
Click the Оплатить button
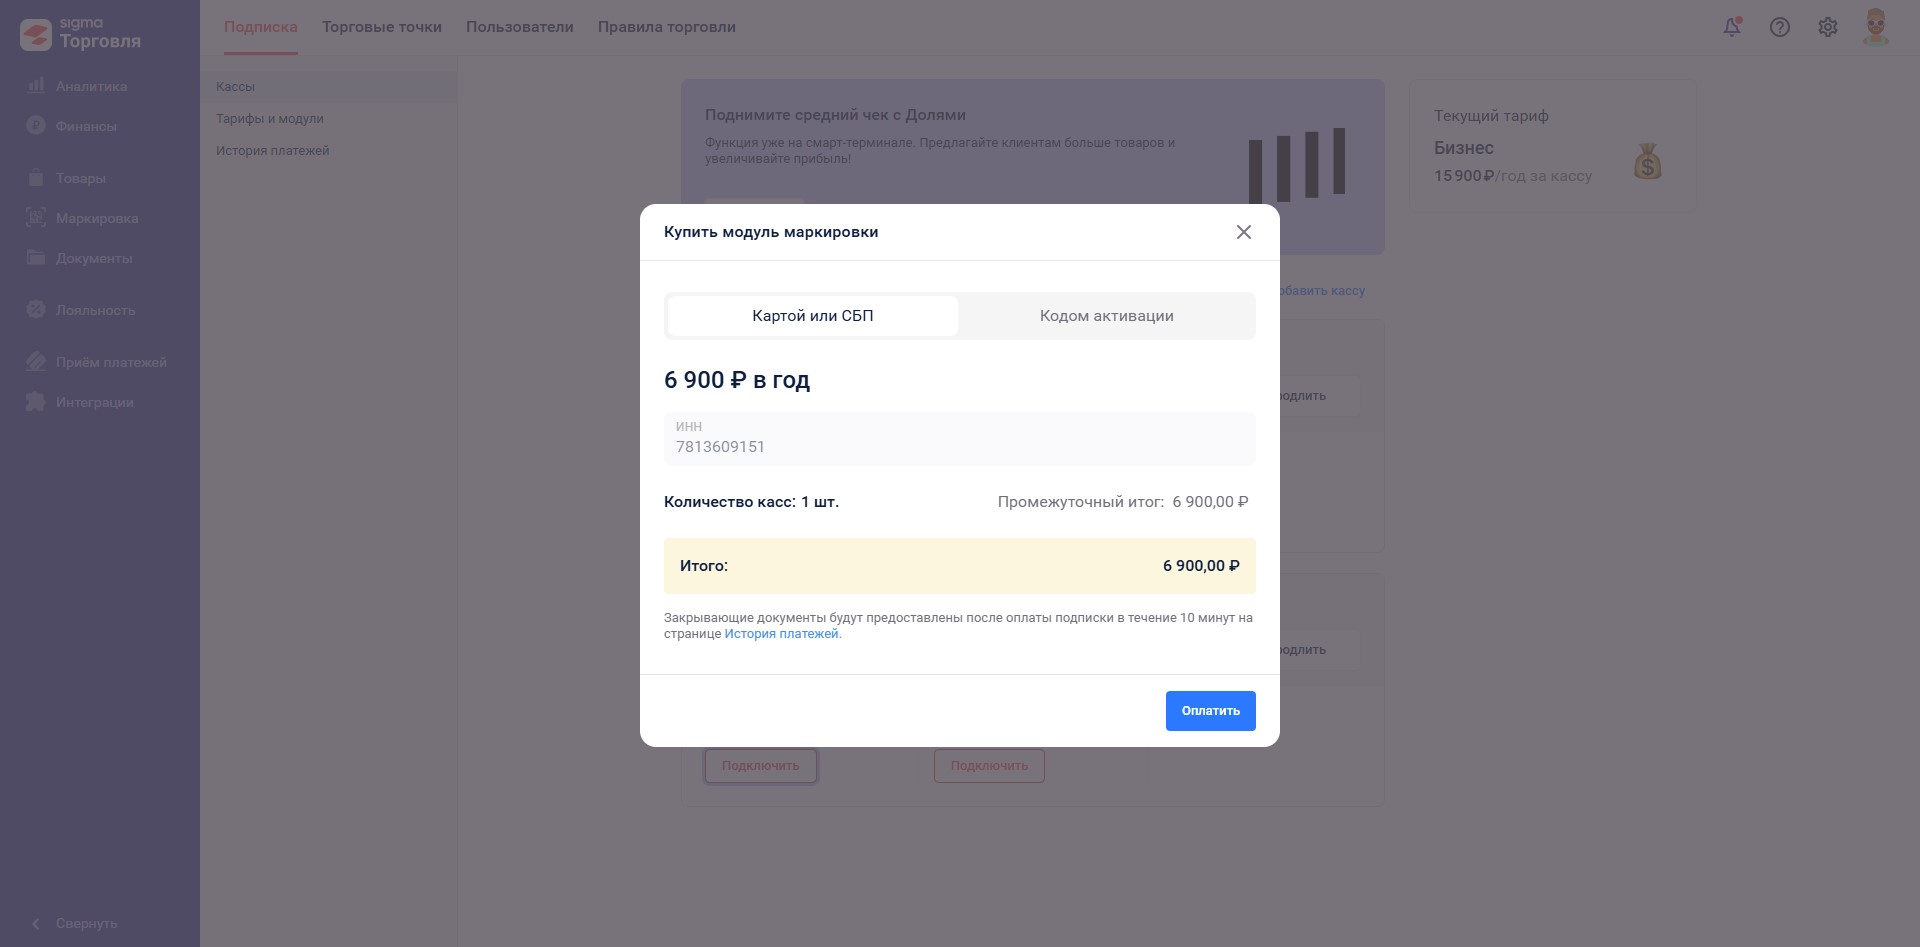click(1210, 711)
